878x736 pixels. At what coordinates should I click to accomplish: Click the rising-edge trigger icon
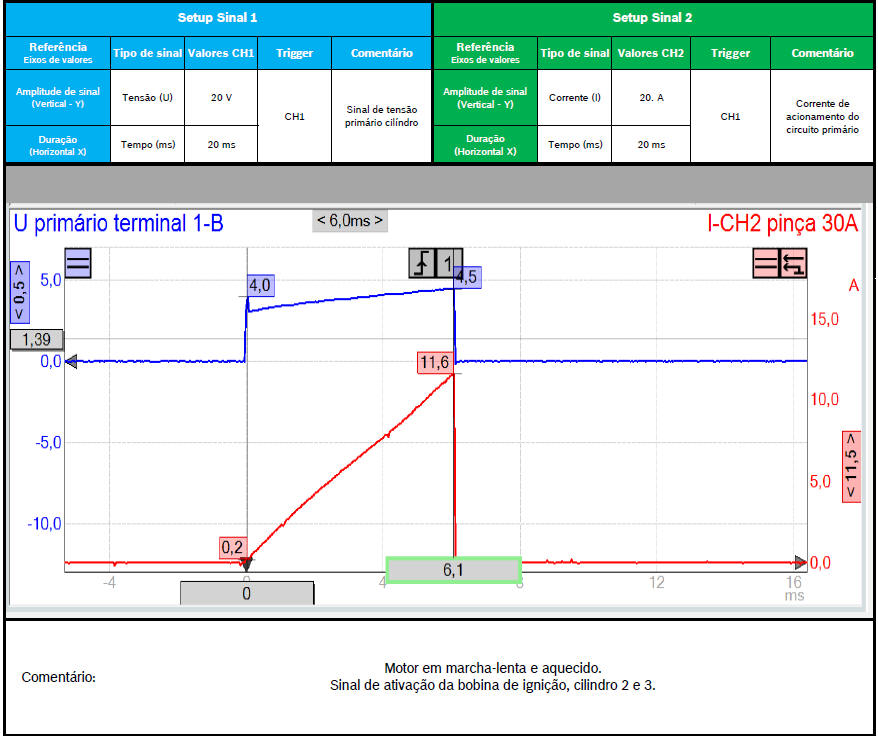[x=423, y=263]
